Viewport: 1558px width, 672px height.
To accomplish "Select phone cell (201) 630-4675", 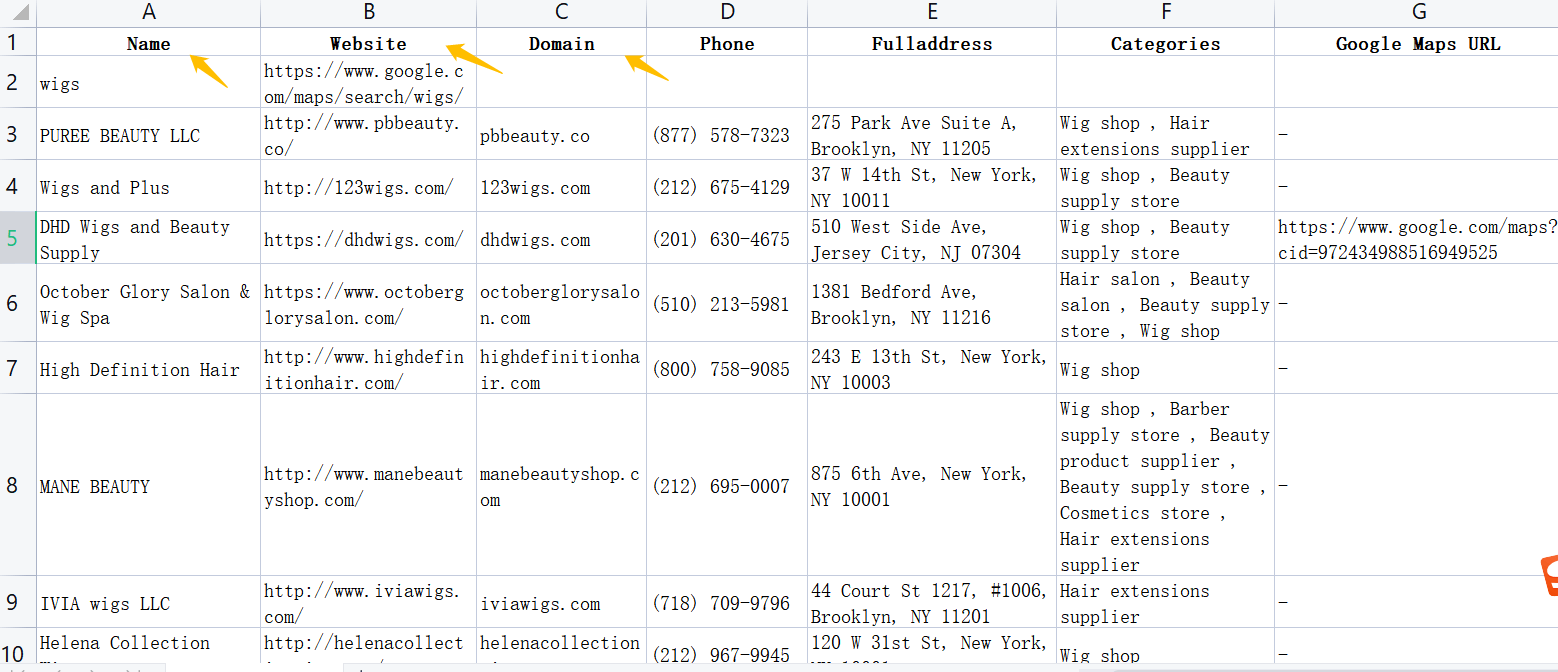I will coord(727,238).
